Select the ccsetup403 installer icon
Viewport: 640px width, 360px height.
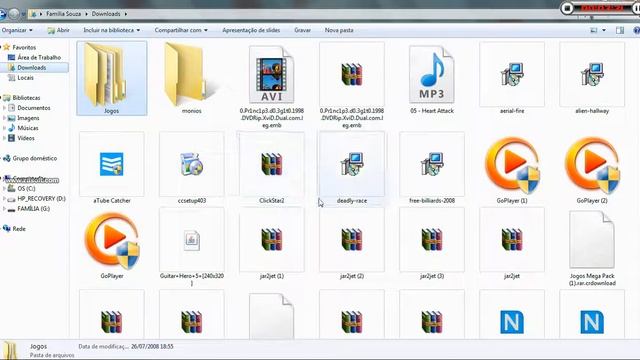(x=191, y=164)
